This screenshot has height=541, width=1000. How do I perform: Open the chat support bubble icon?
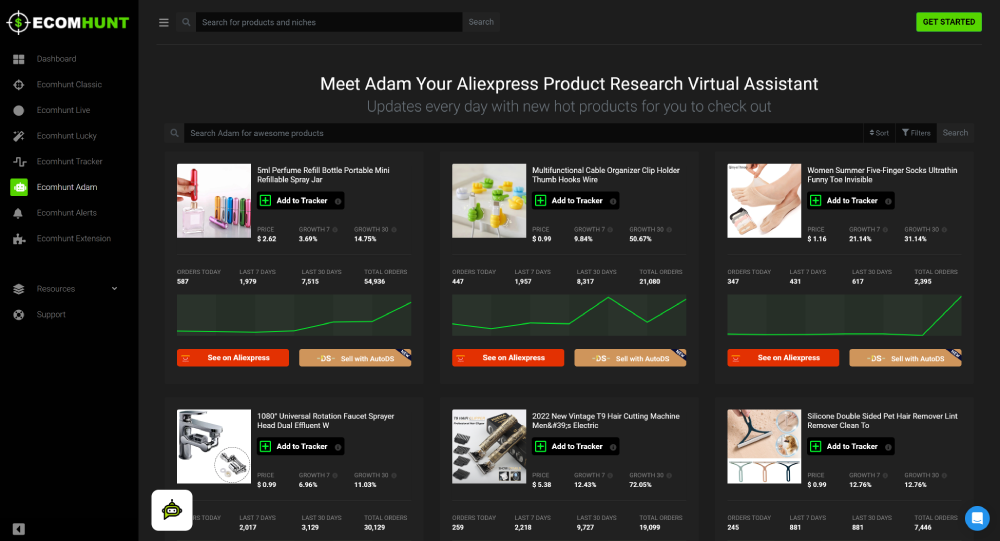coord(977,518)
